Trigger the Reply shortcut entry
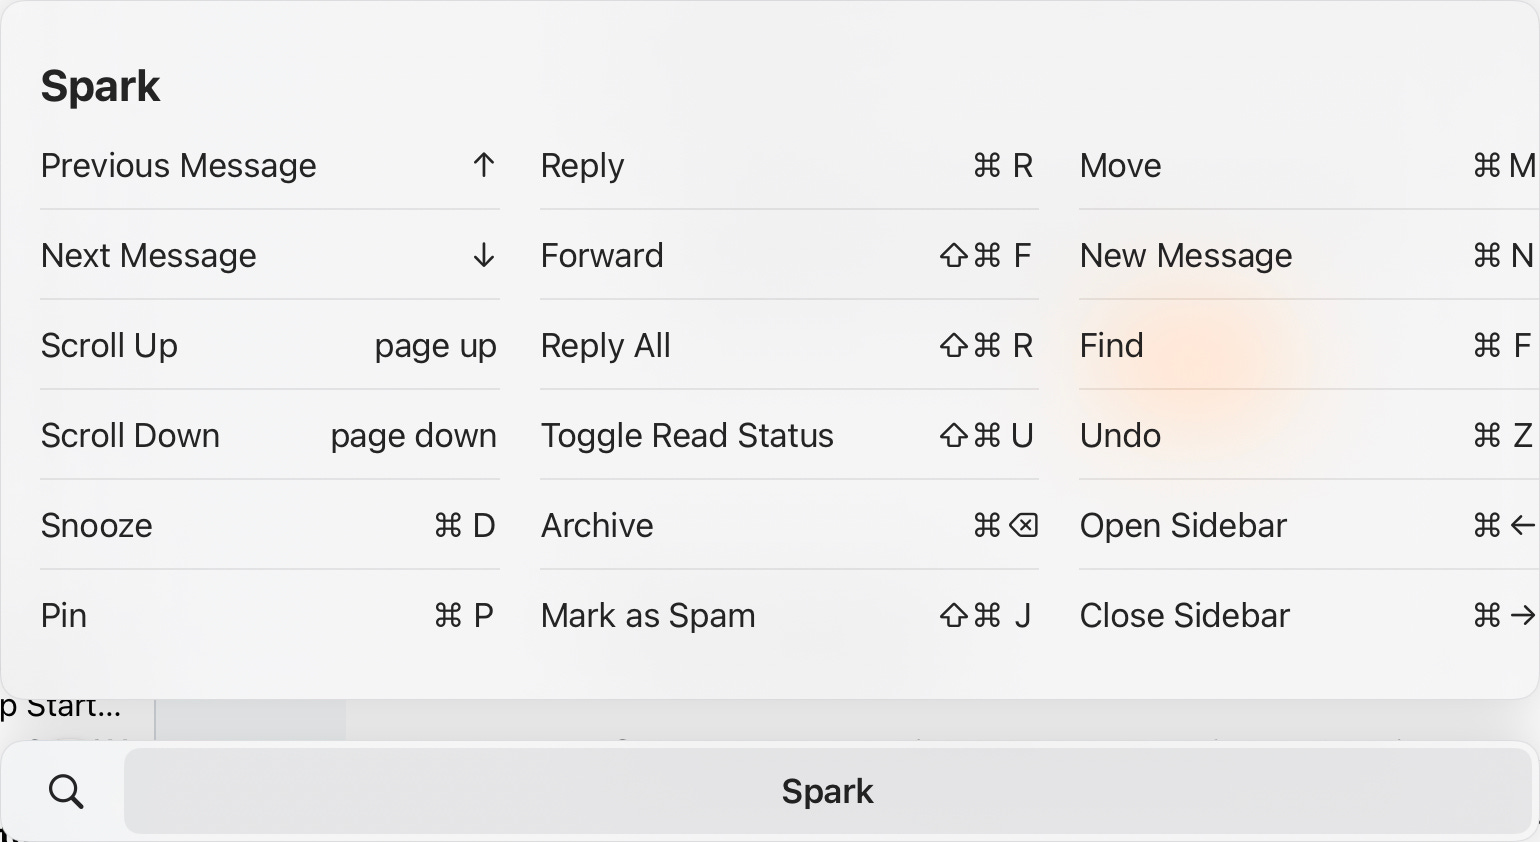This screenshot has height=842, width=1540. 789,165
